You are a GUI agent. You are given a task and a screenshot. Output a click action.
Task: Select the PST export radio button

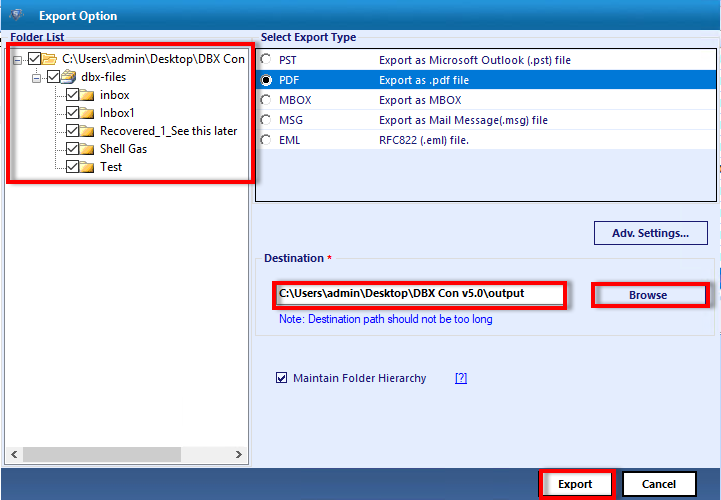(x=266, y=59)
